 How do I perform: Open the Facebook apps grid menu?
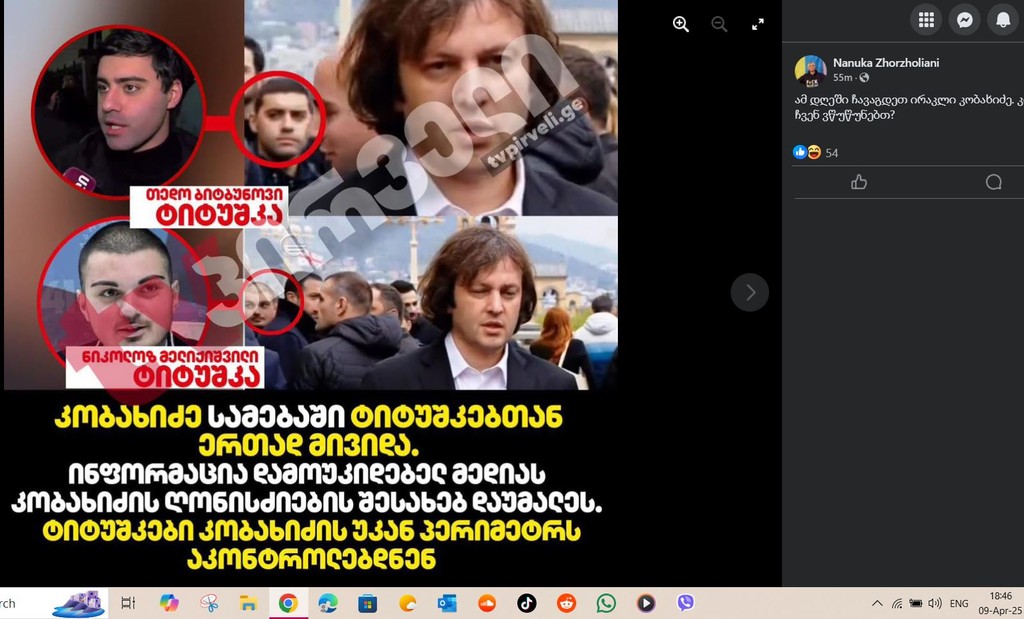click(925, 19)
